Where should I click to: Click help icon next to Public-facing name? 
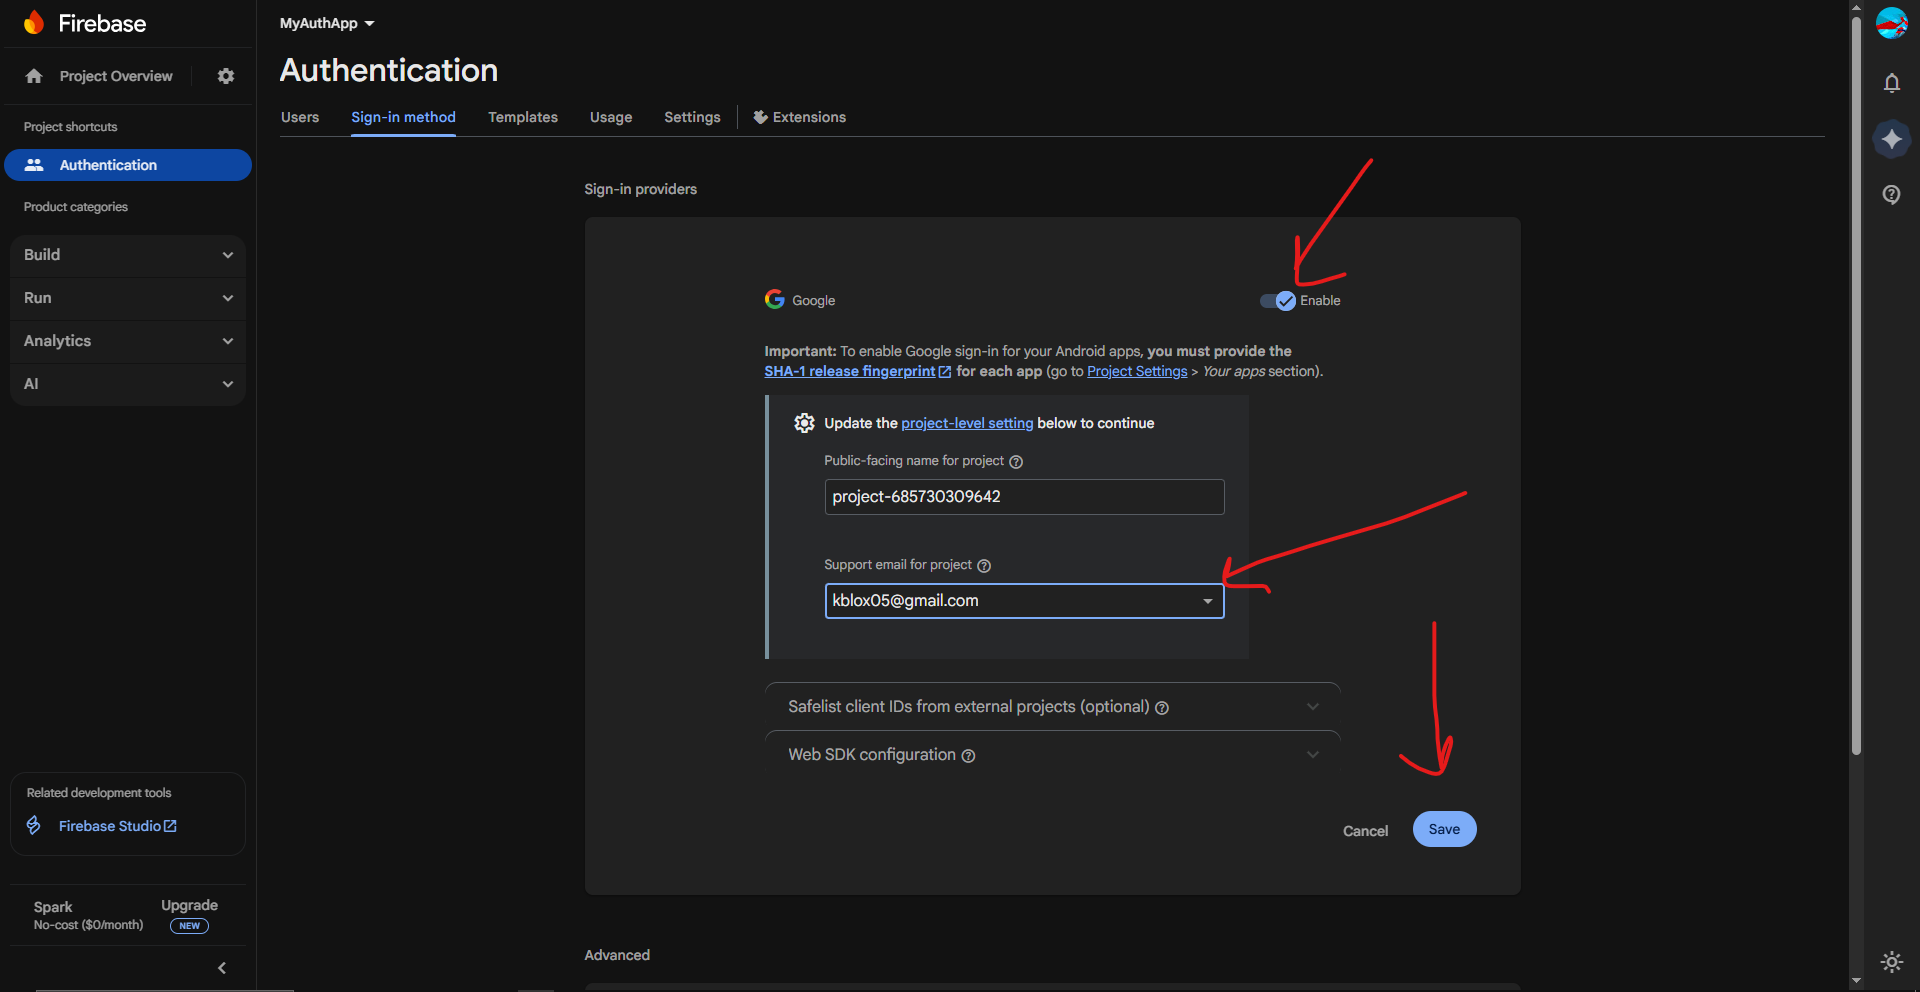point(1016,462)
